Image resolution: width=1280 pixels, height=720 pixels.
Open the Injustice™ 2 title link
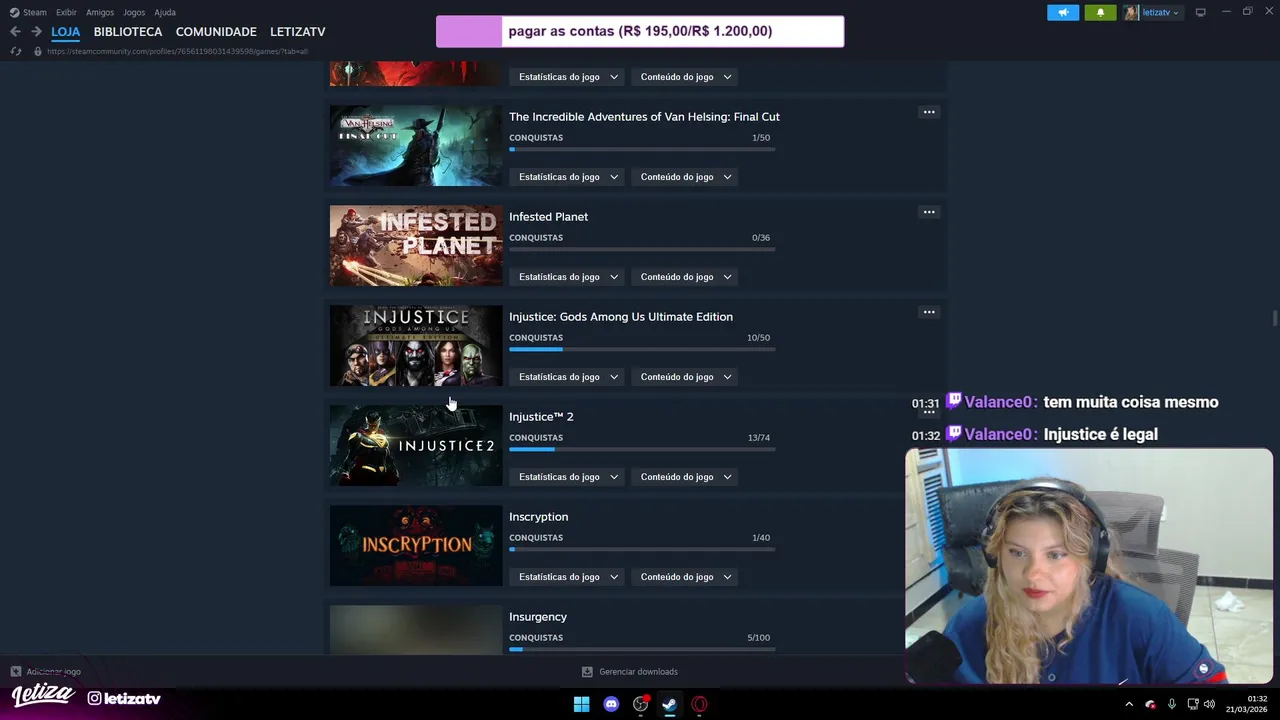541,417
